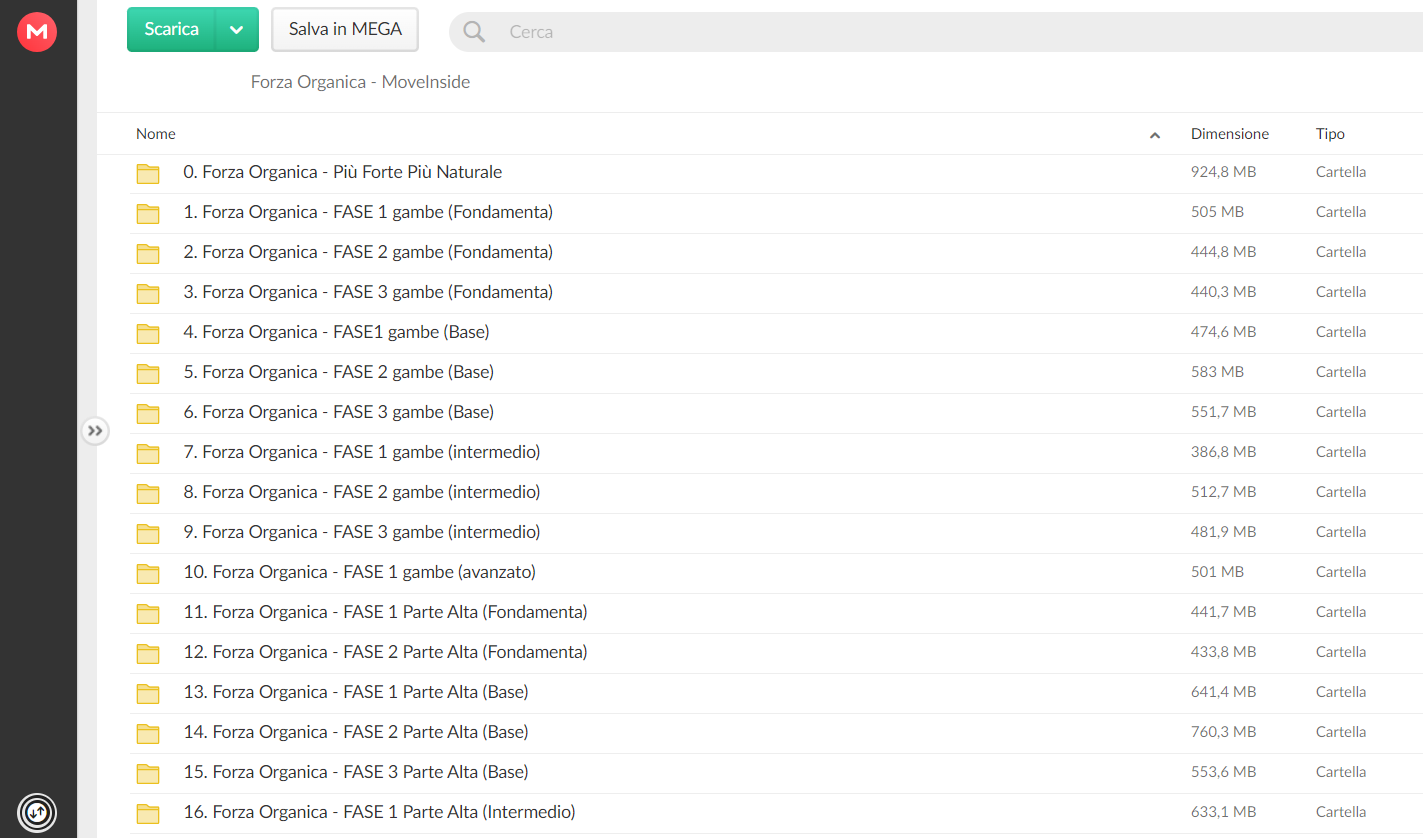
Task: Click Salva in MEGA button
Action: (345, 30)
